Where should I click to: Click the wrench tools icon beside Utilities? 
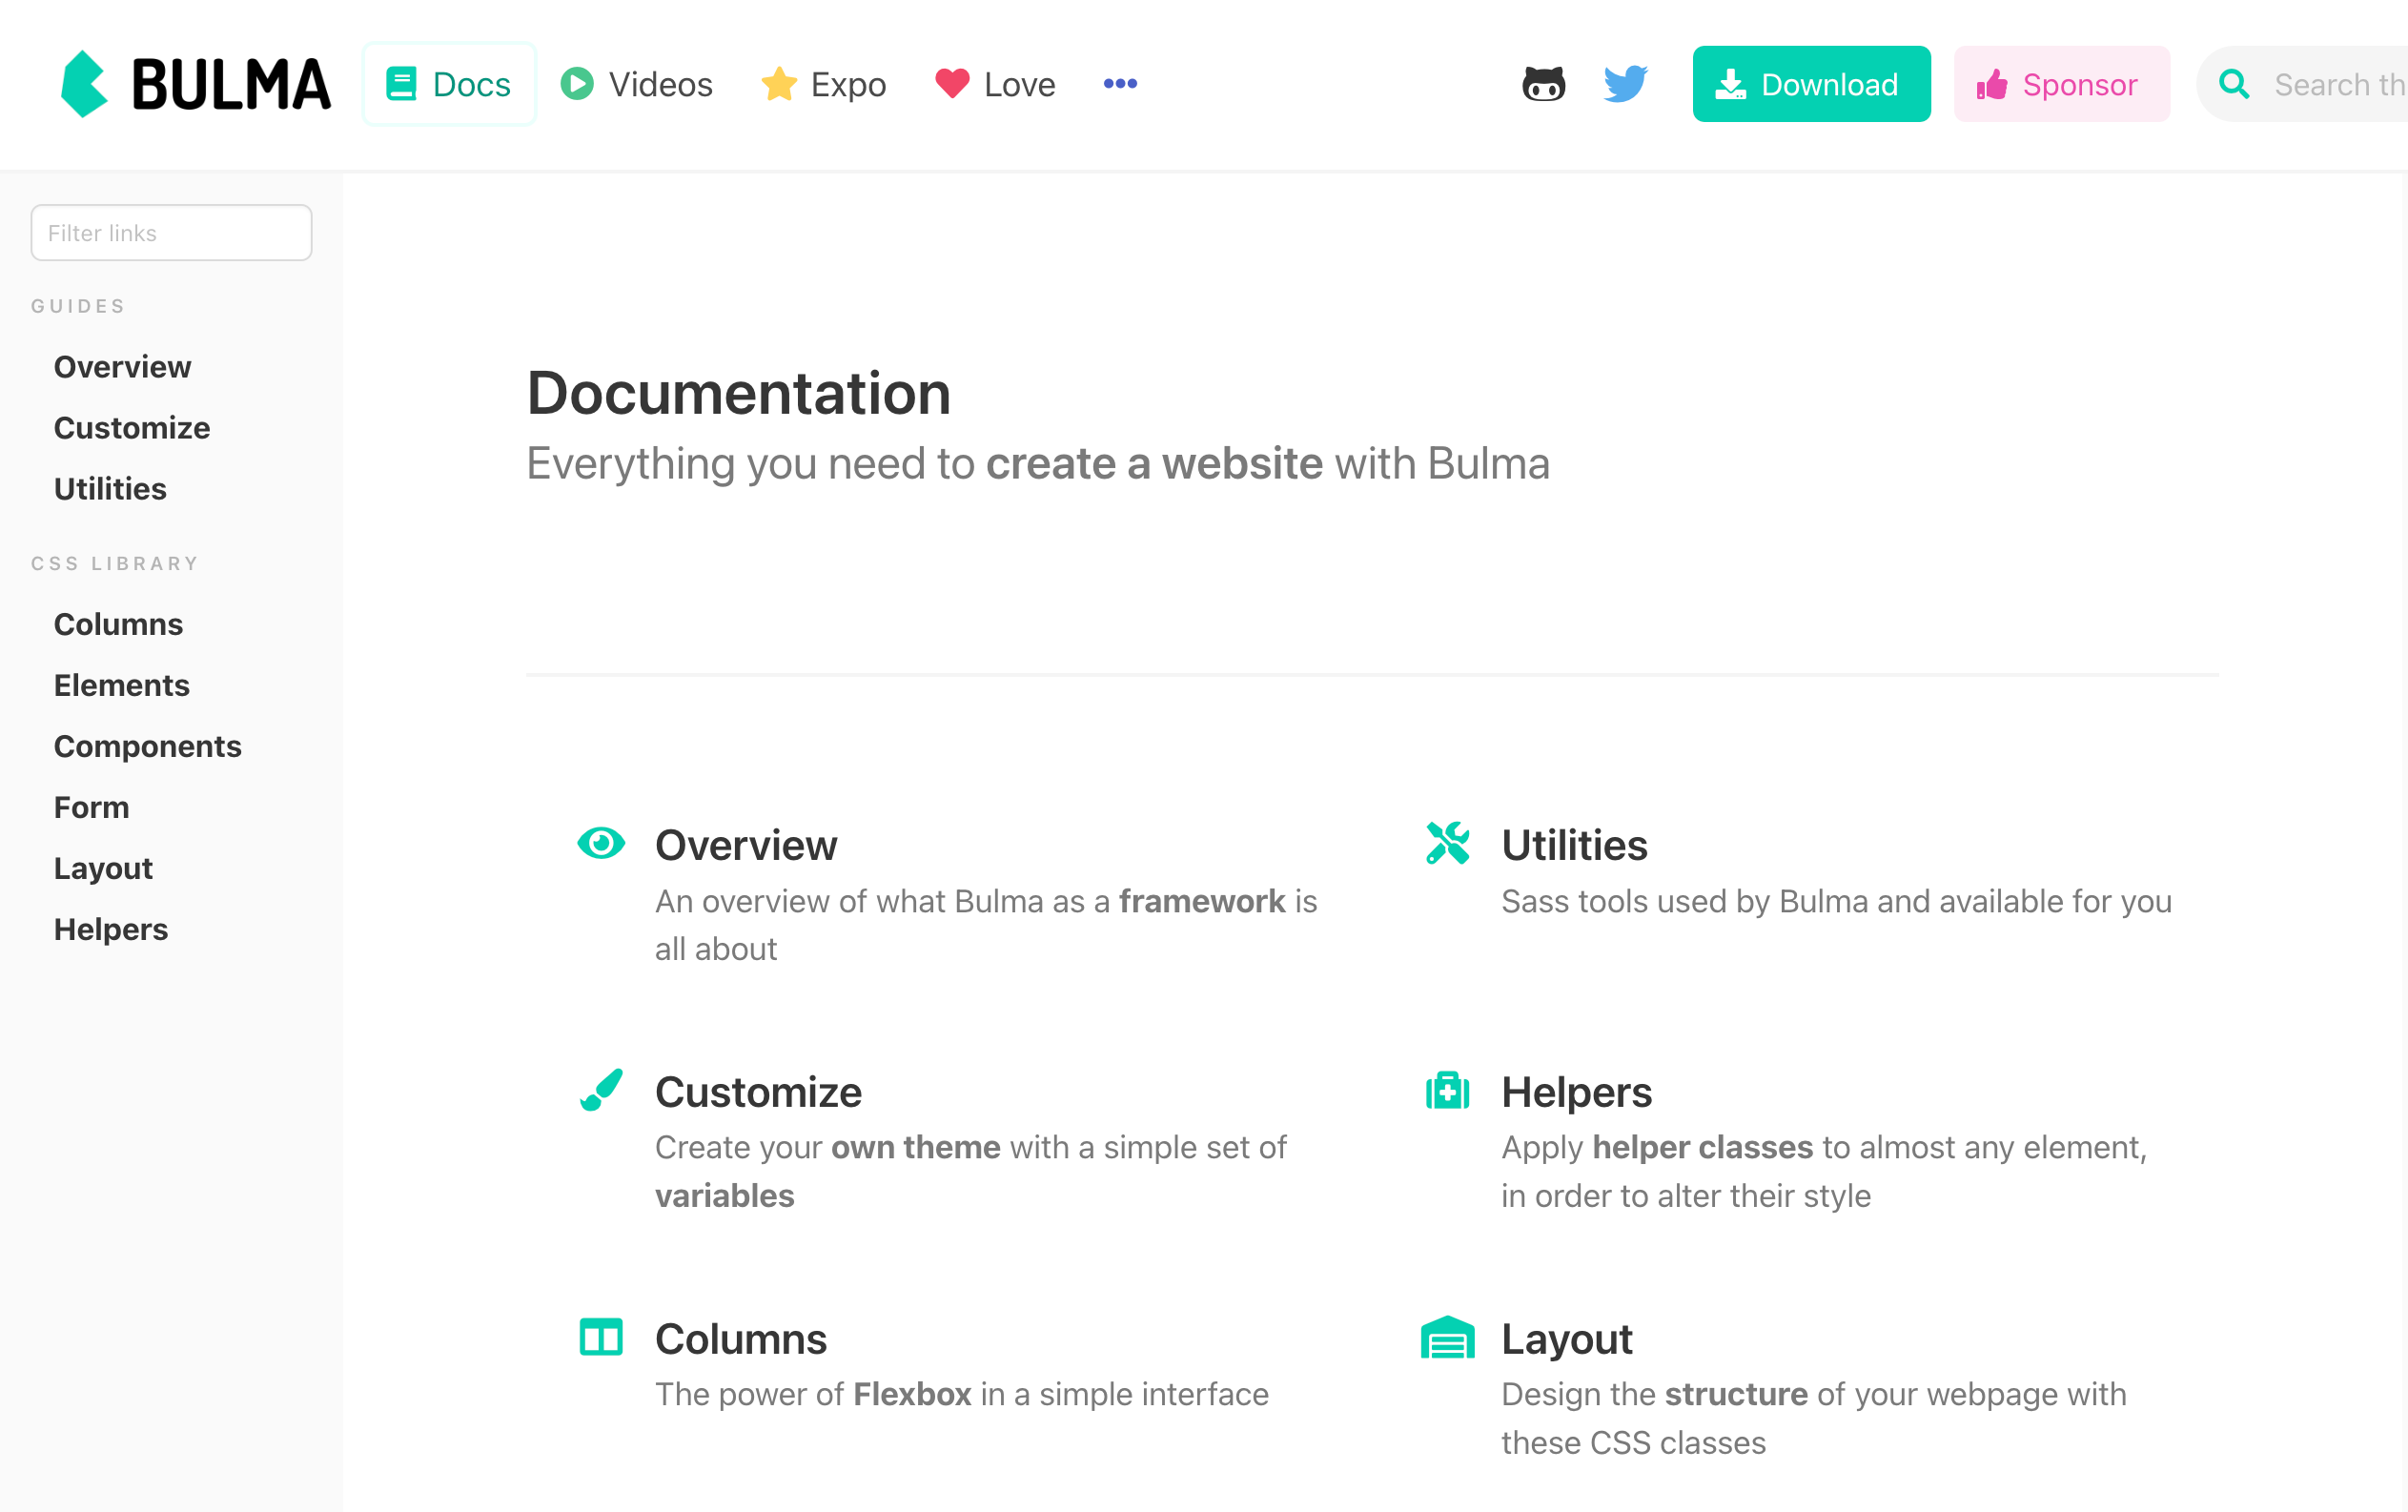click(x=1447, y=843)
